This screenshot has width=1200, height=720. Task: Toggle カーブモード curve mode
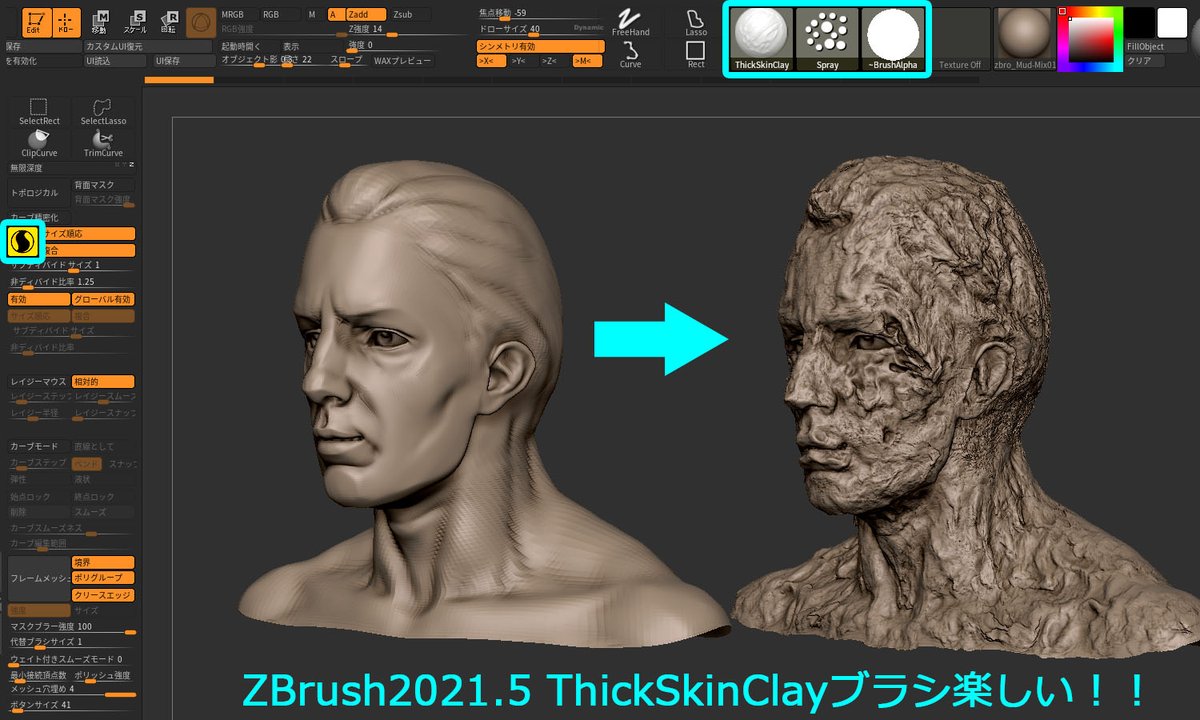(38, 446)
